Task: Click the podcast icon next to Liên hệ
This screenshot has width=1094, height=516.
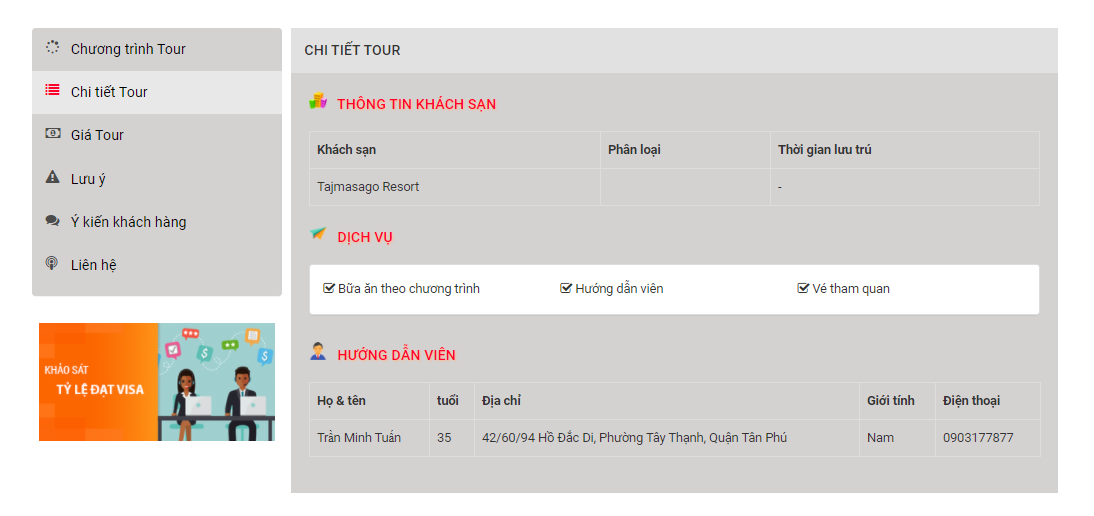Action: (x=52, y=264)
